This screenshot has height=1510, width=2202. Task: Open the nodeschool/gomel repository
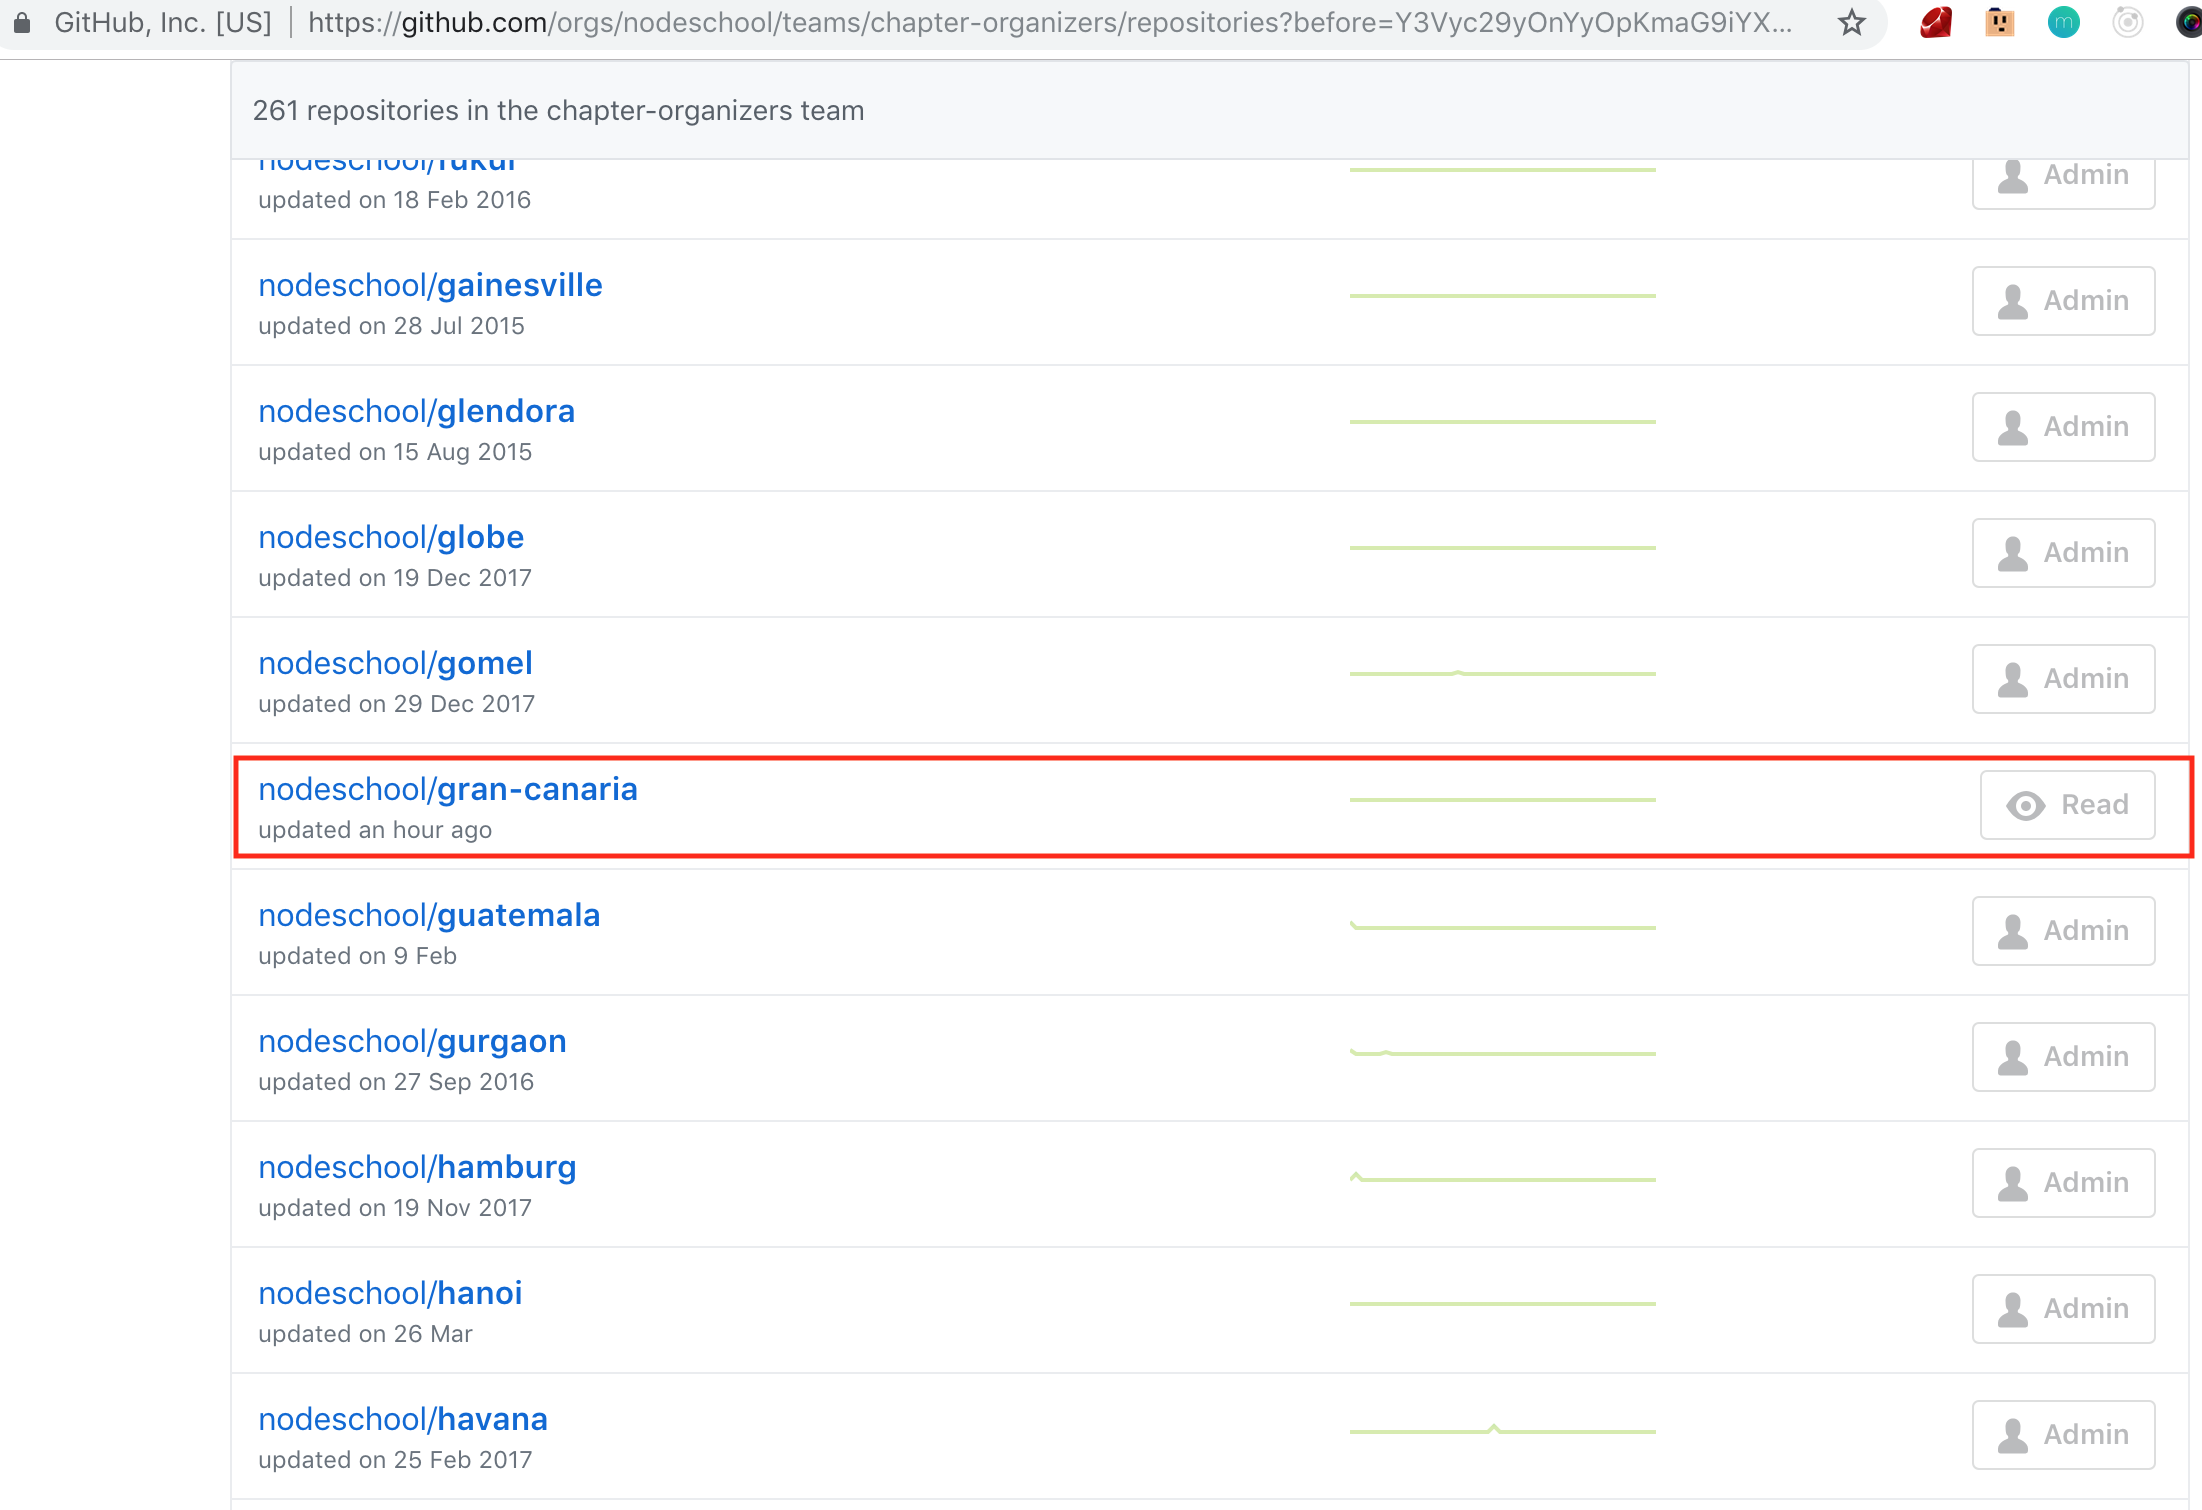click(395, 663)
